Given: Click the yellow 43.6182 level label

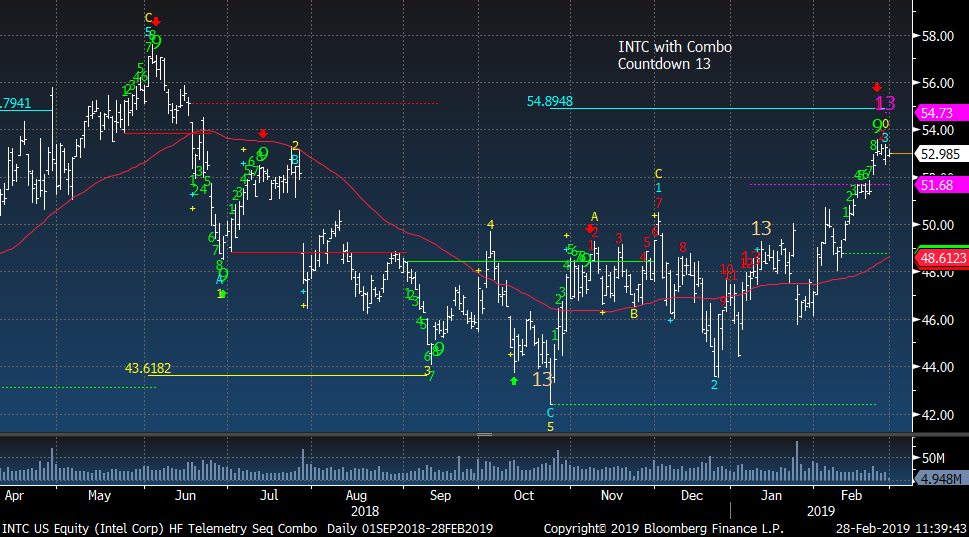Looking at the screenshot, I should tap(148, 368).
